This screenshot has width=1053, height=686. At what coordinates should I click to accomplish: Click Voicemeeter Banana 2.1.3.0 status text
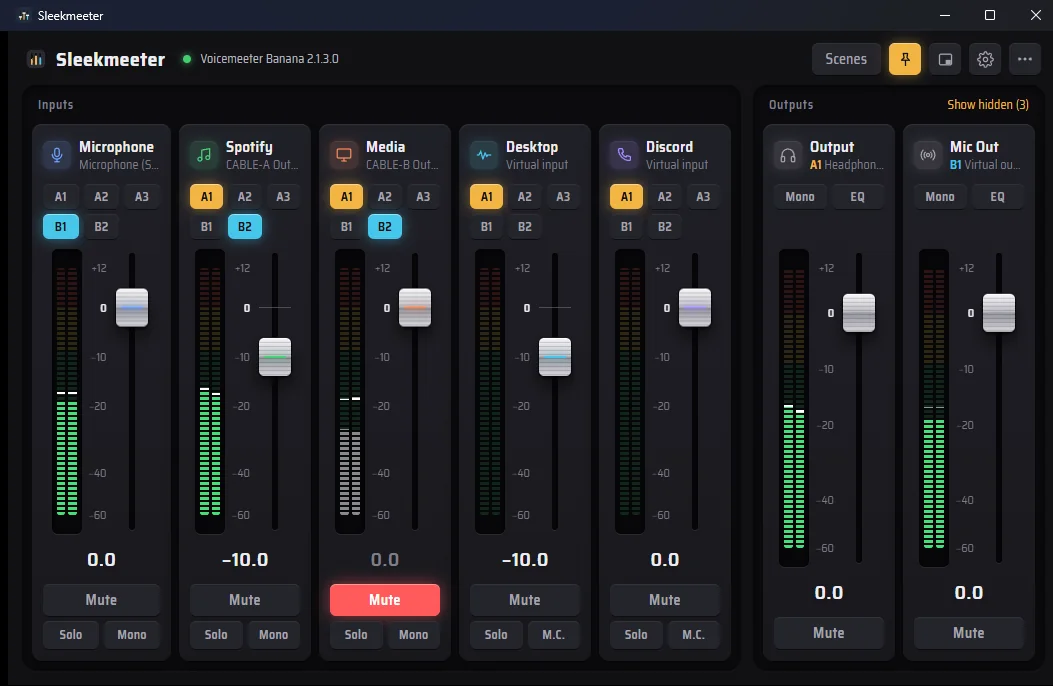269,59
